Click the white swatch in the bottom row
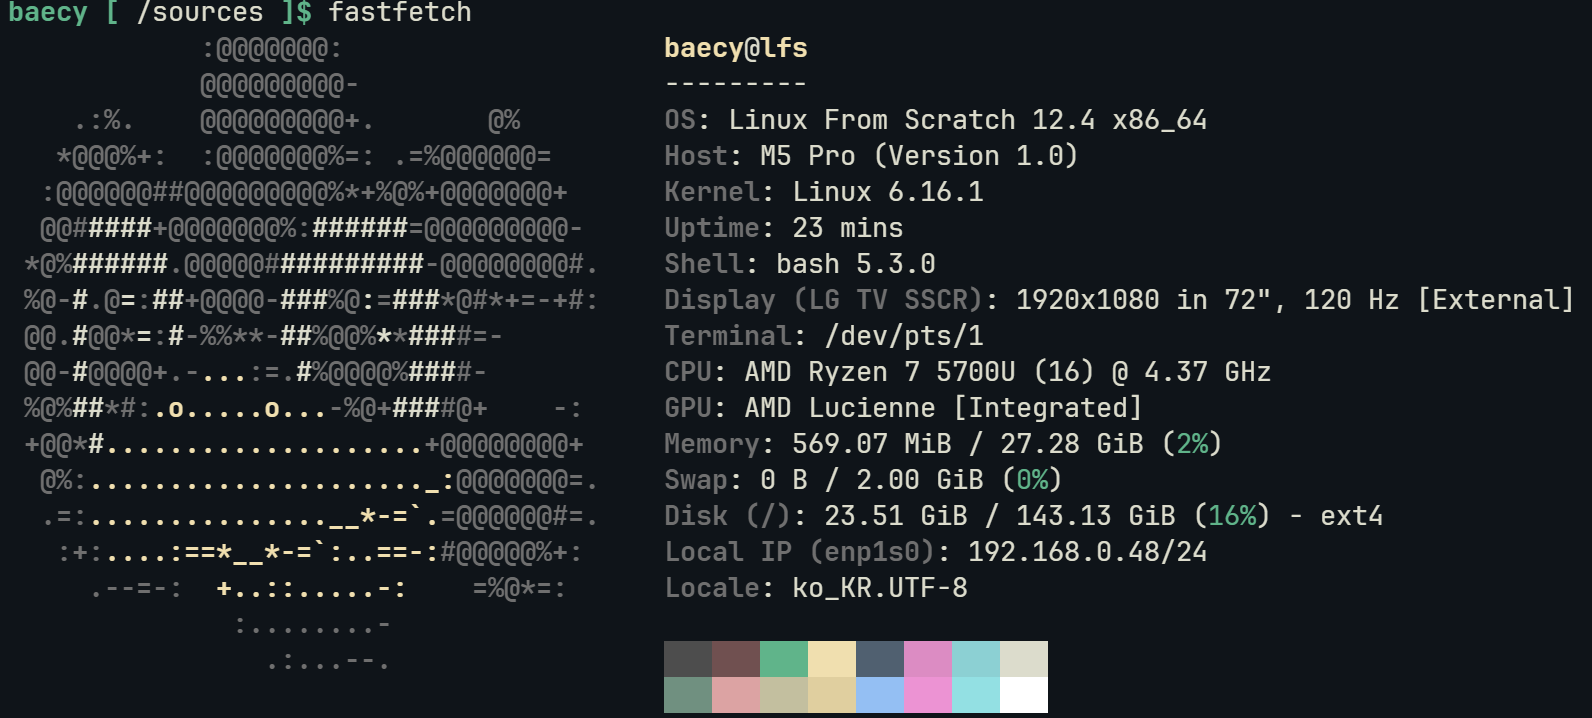This screenshot has height=718, width=1592. (x=1024, y=695)
